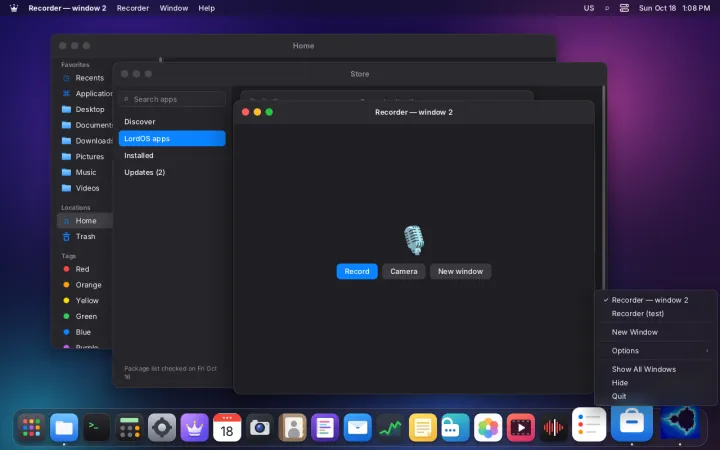The height and width of the screenshot is (450, 720).
Task: Open Recents in the Home window sidebar
Action: pyautogui.click(x=85, y=78)
